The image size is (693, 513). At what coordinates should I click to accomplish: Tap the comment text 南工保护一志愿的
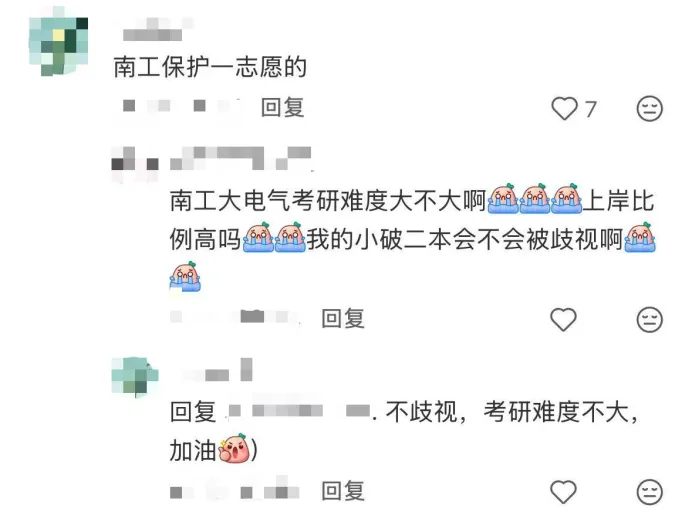(x=210, y=67)
